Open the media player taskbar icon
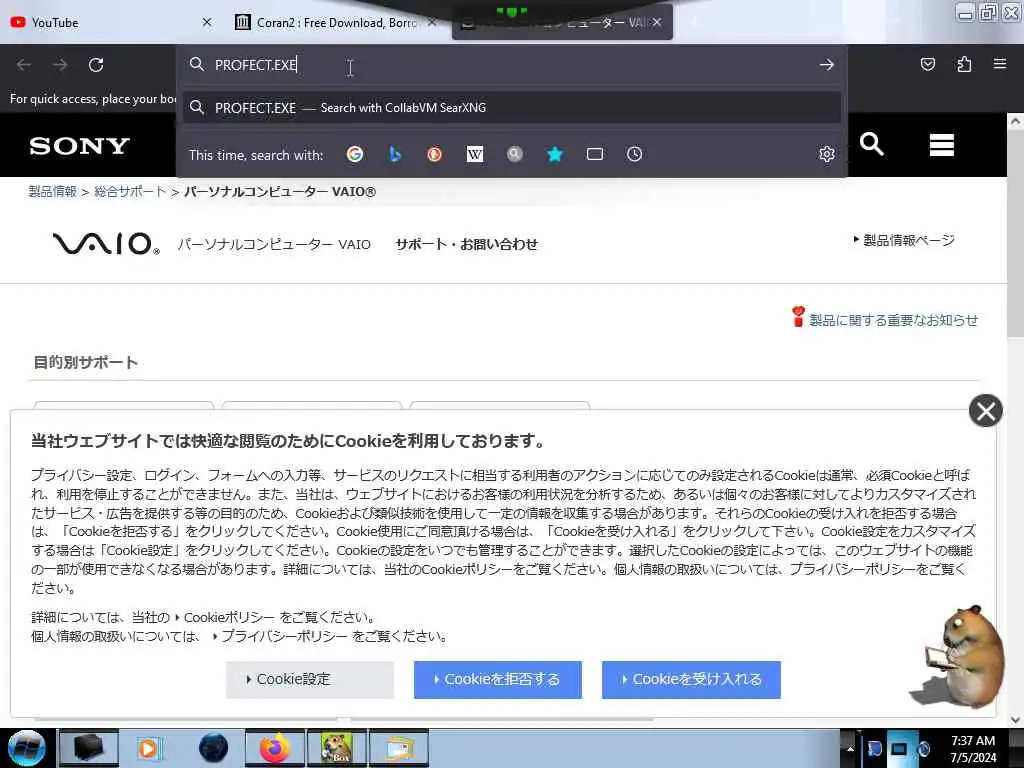Image resolution: width=1024 pixels, height=768 pixels. [150, 748]
